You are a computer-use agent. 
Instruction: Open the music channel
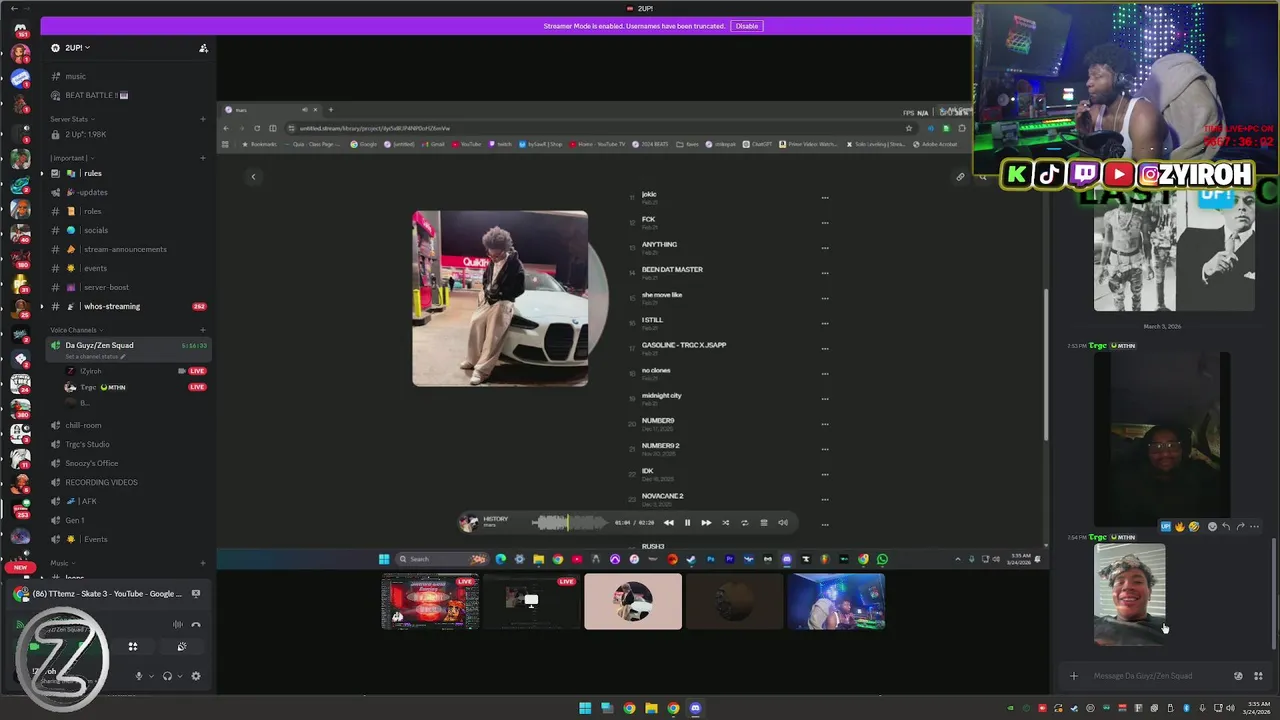click(x=128, y=76)
